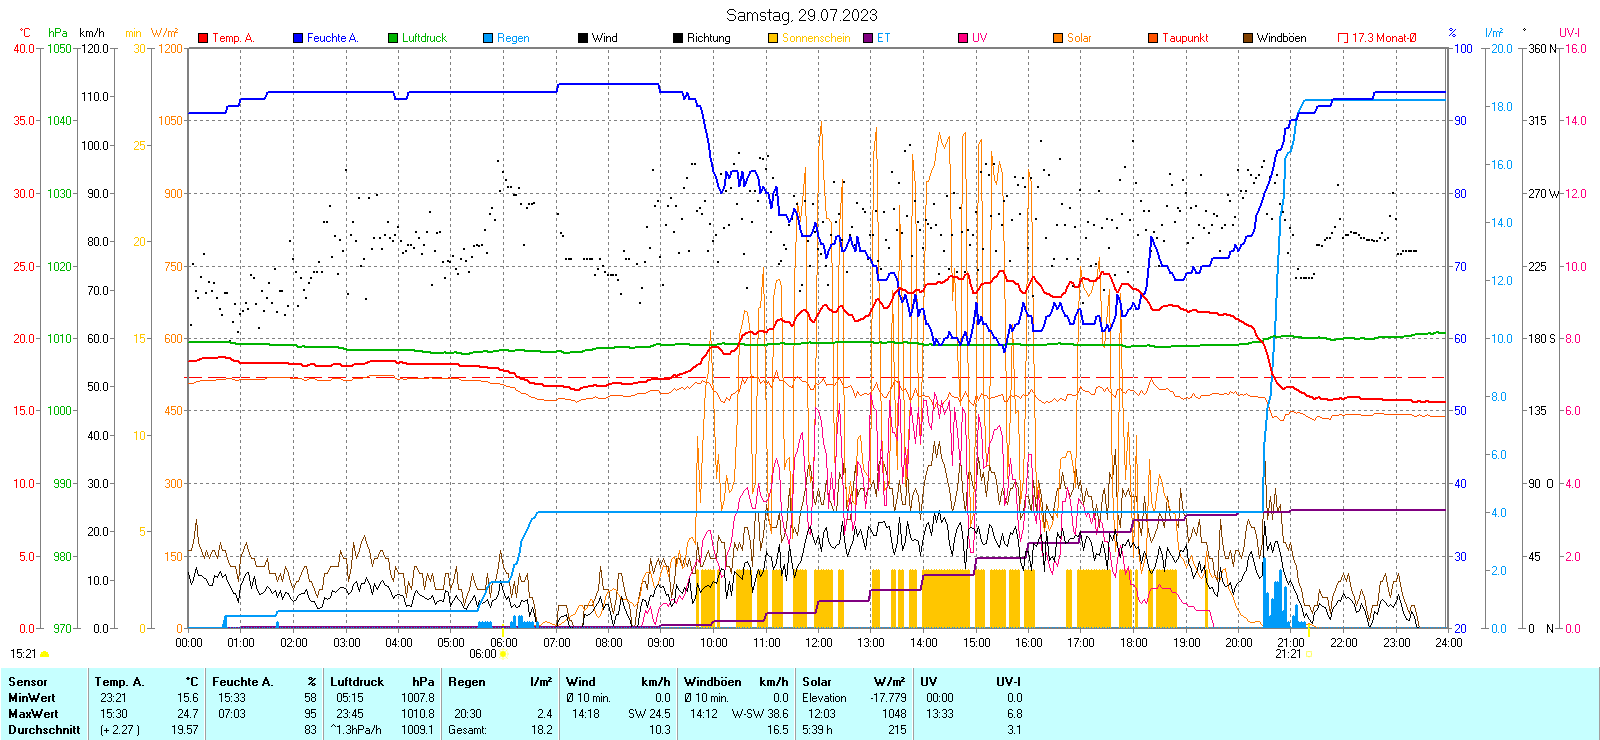Click the green Luftdruck legend square
Viewport: 1600px width, 740px height.
tap(393, 38)
